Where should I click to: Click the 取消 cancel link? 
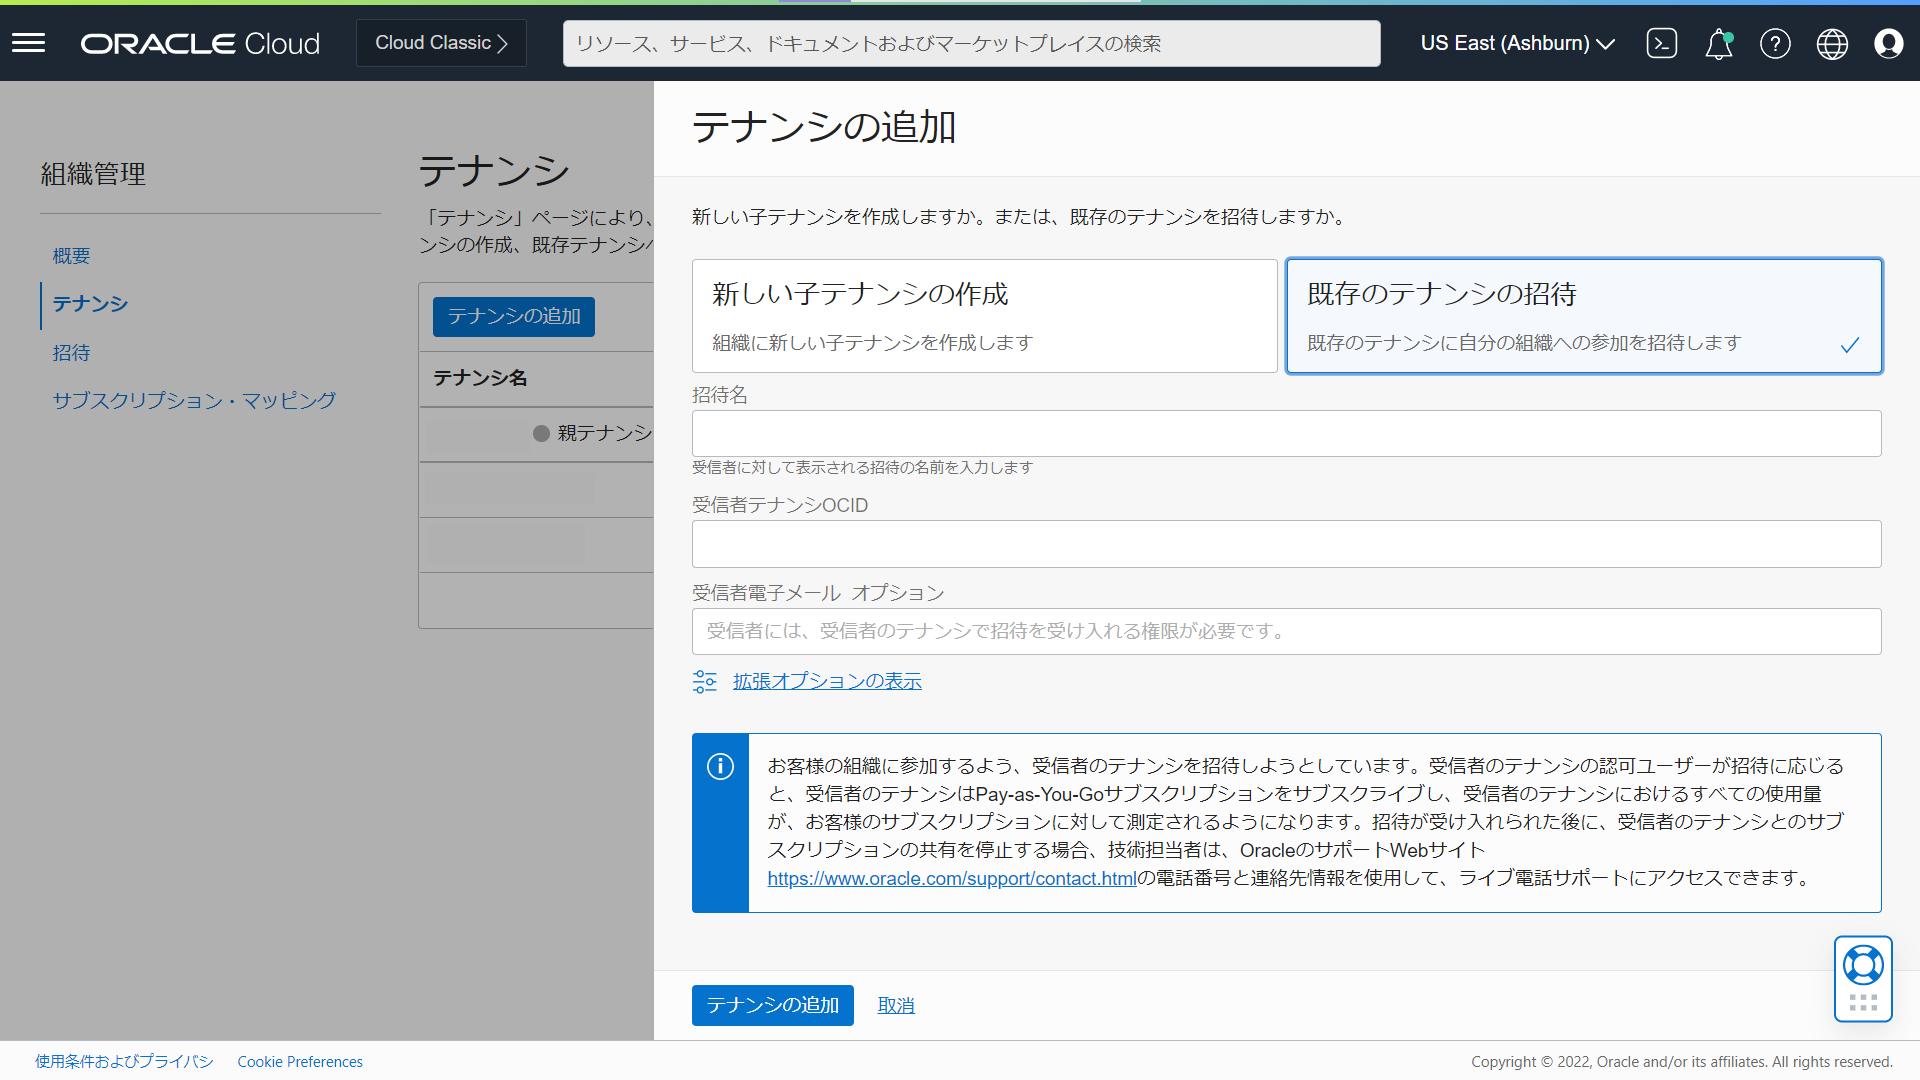[895, 1006]
